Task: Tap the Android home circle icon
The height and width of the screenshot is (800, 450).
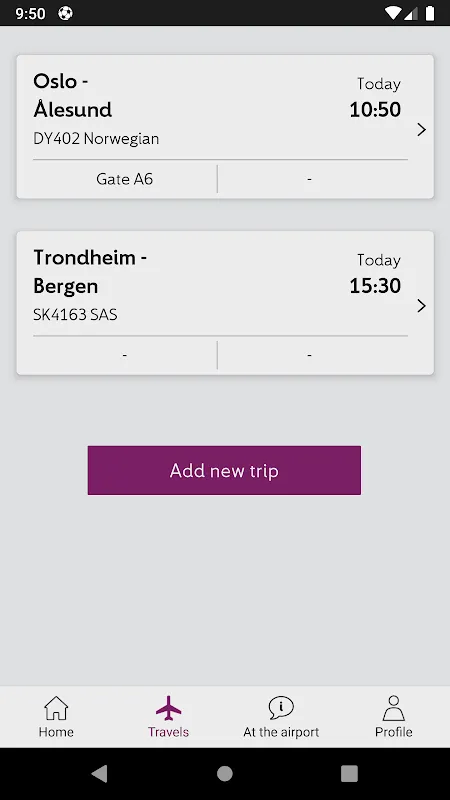Action: tap(225, 774)
